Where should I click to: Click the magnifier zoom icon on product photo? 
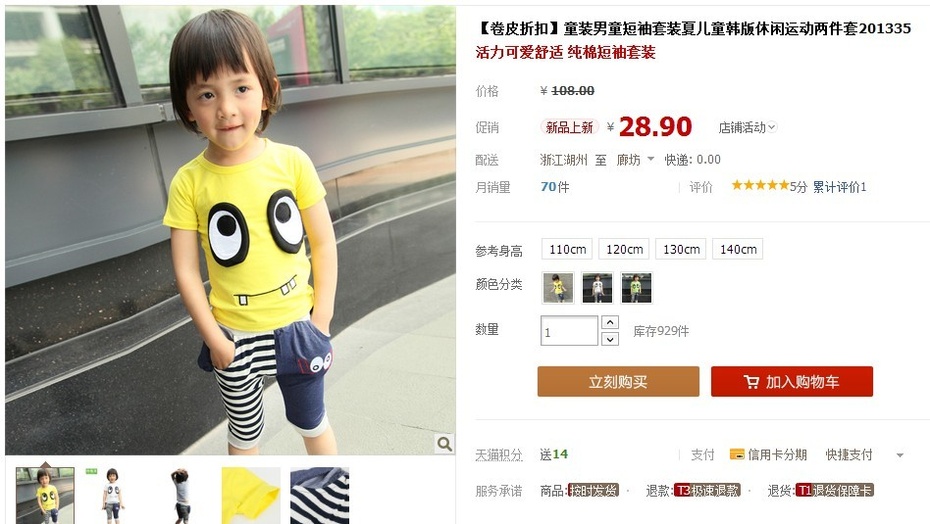(x=444, y=443)
